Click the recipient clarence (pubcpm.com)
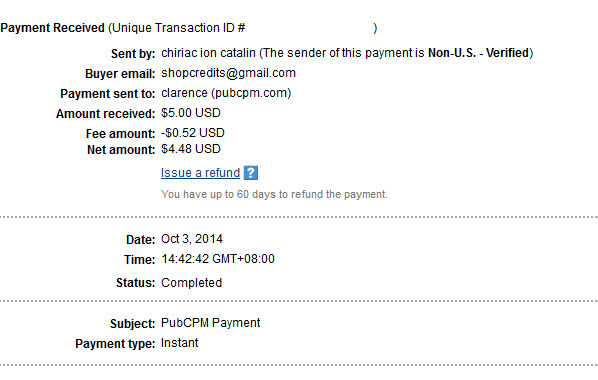Viewport: 598px width, 380px height. coord(226,93)
